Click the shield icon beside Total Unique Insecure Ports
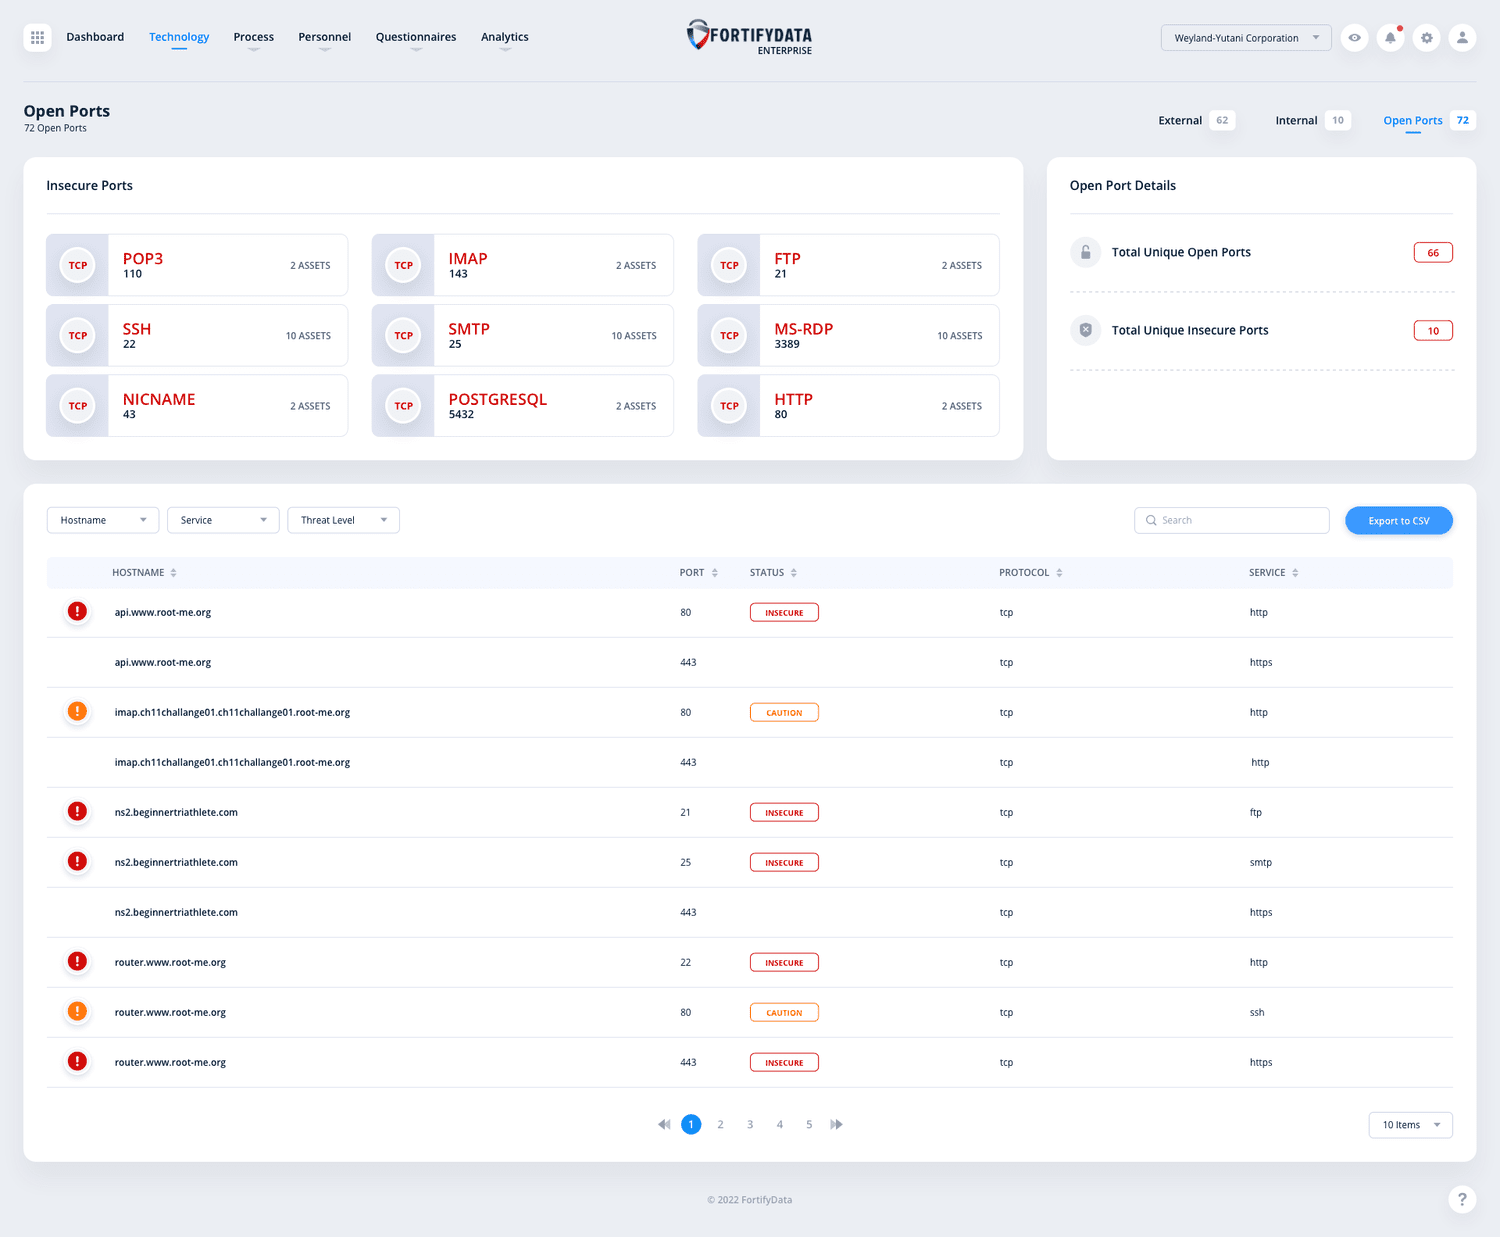The image size is (1500, 1237). (1085, 330)
